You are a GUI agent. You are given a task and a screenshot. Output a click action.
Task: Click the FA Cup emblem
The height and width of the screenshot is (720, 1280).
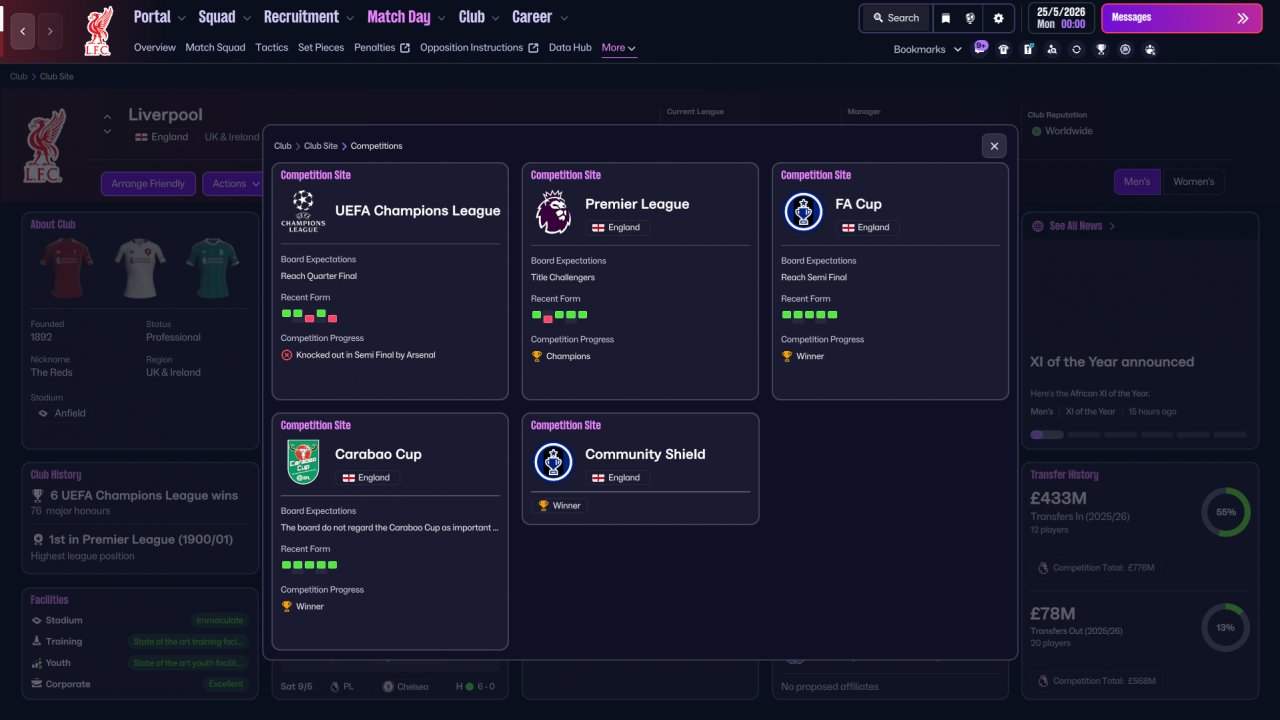(x=803, y=212)
